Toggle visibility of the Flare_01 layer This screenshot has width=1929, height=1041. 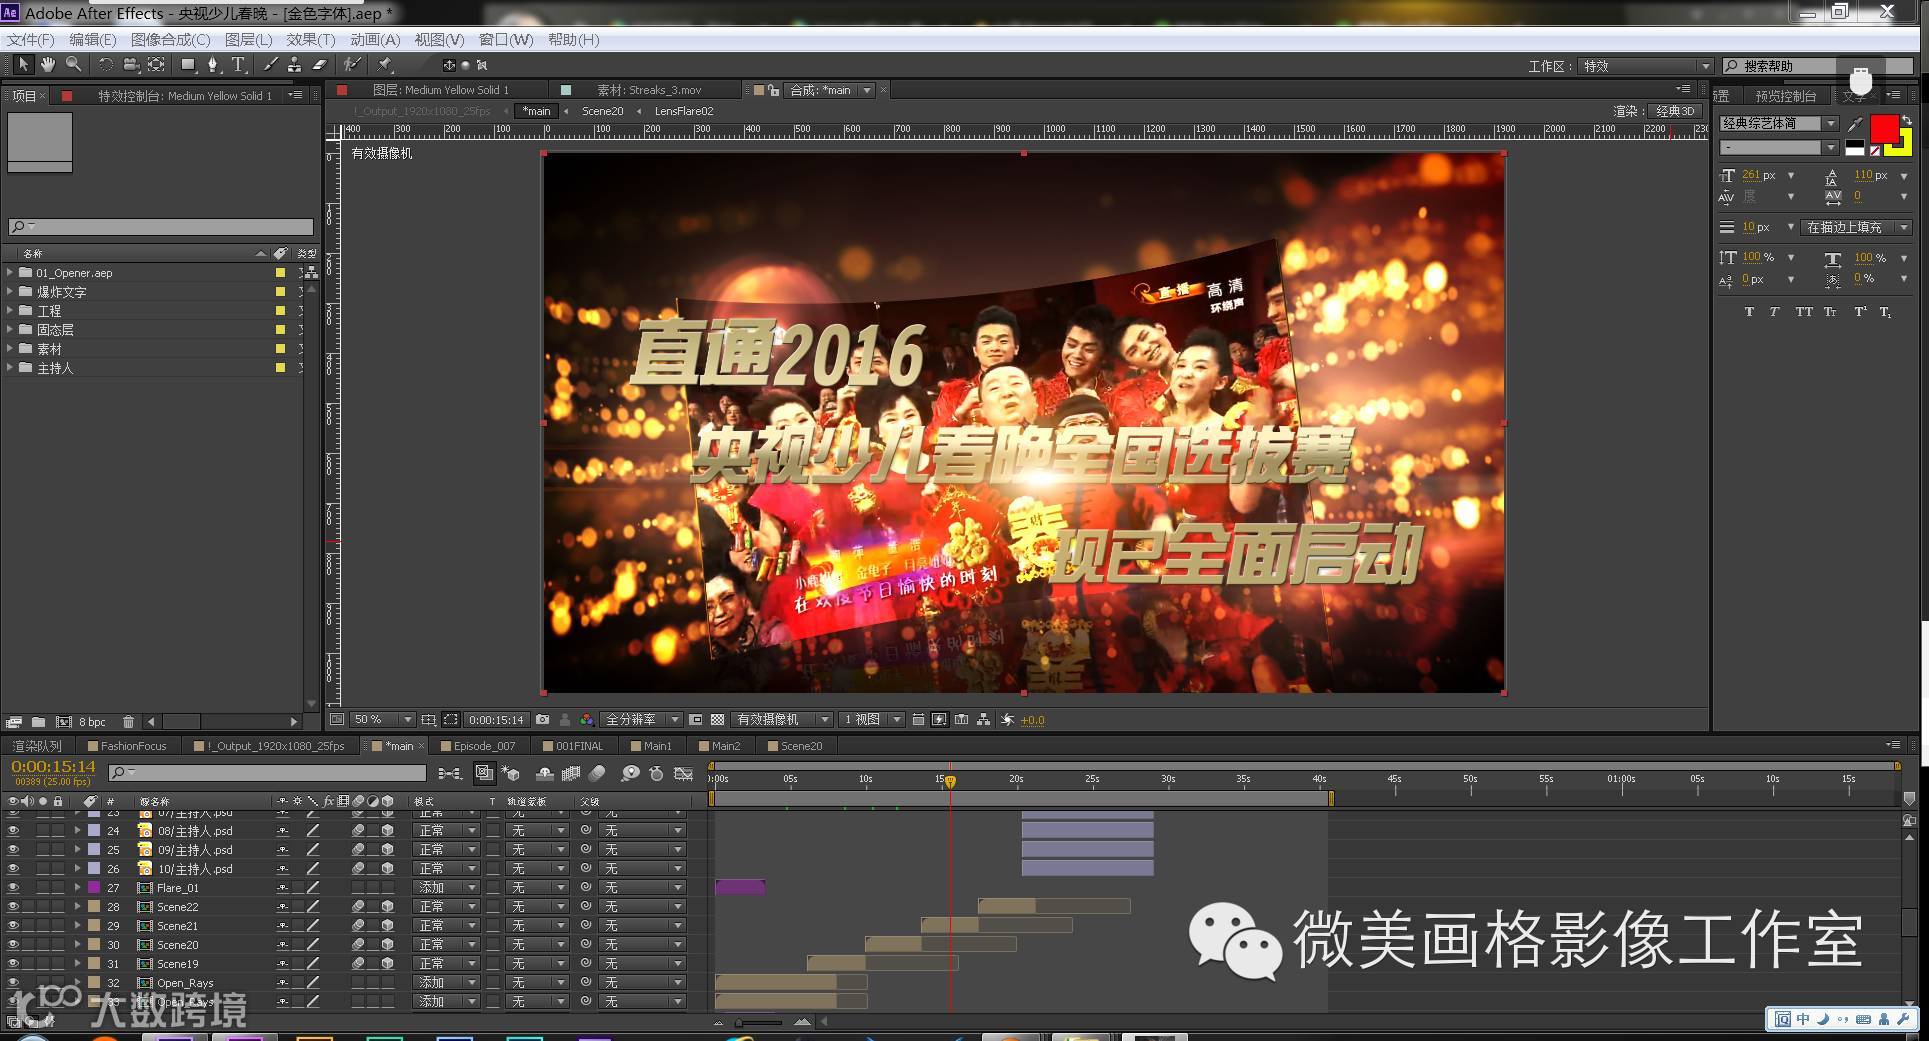click(13, 888)
